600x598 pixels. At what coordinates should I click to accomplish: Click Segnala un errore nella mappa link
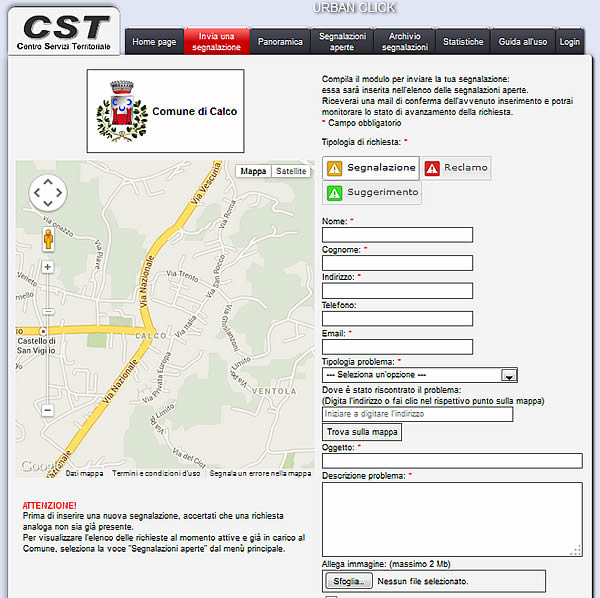[260, 474]
